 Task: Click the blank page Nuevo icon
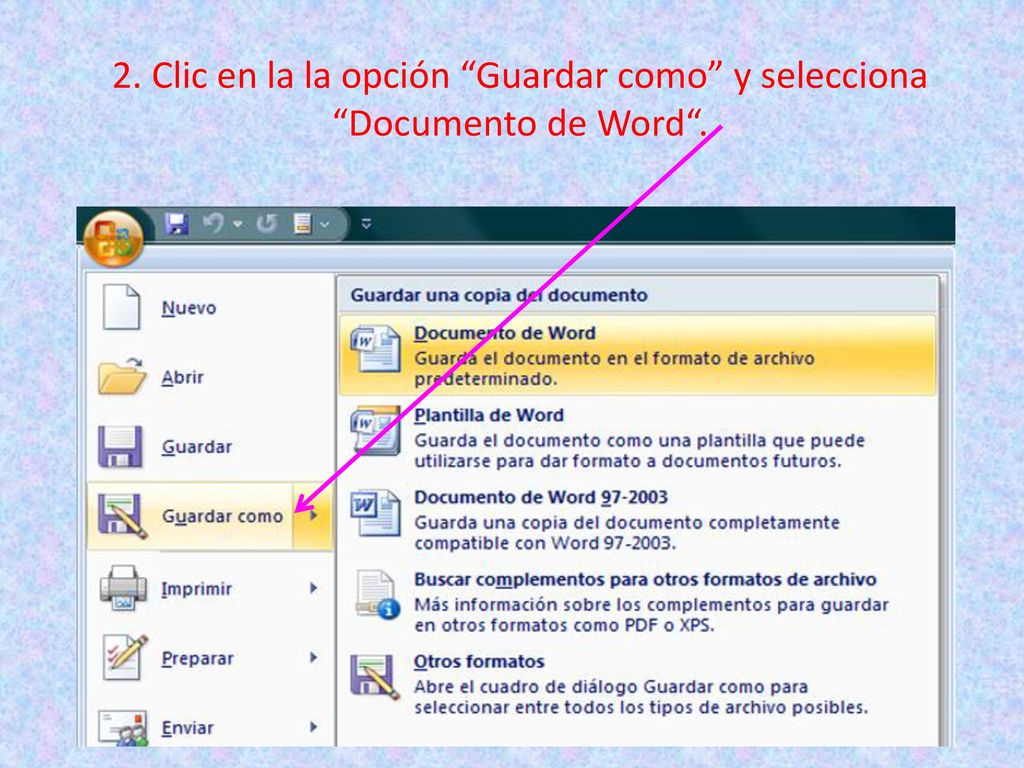121,307
